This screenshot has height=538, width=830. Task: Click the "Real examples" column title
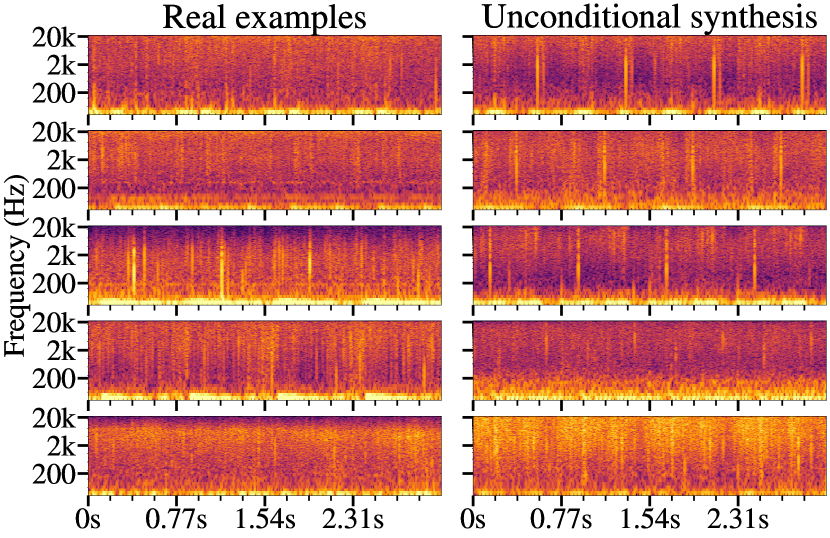tap(264, 17)
